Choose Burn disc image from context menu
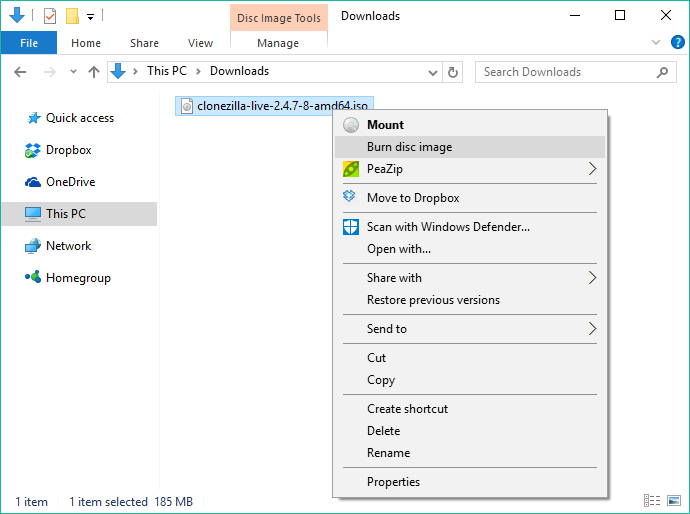 (409, 147)
